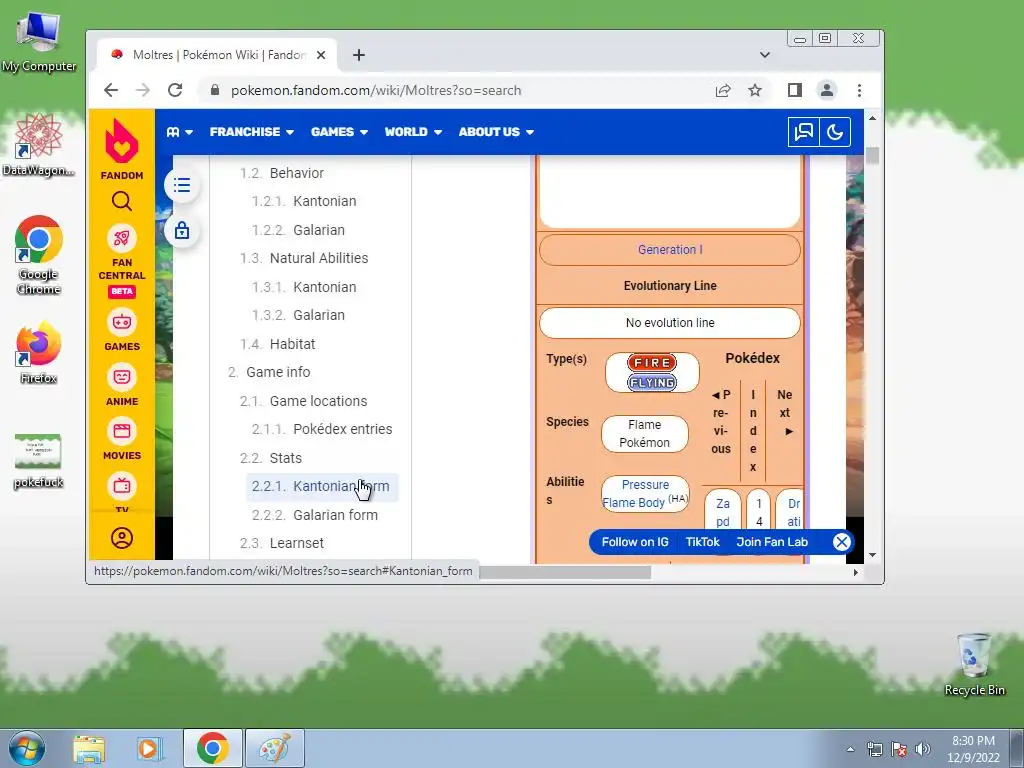Jump to 1.2.1 Kantonian section
Image resolution: width=1024 pixels, height=768 pixels.
(304, 201)
